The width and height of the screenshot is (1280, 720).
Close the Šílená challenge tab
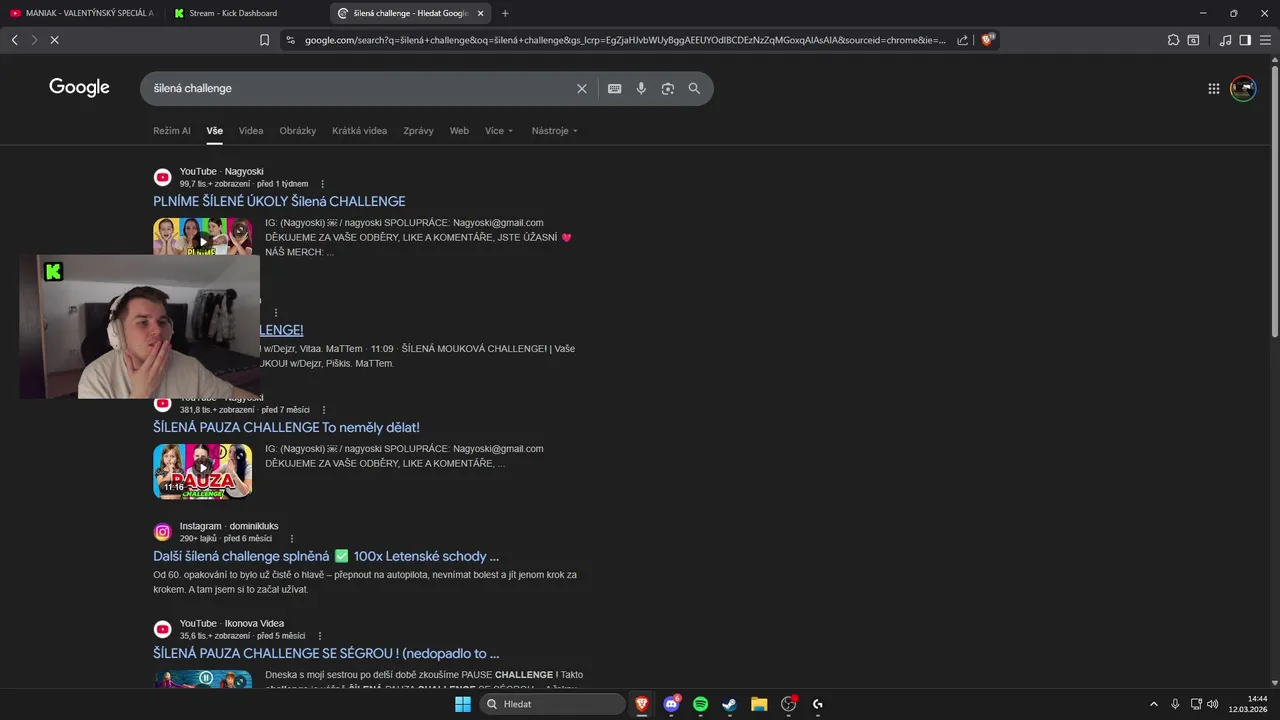coord(481,13)
